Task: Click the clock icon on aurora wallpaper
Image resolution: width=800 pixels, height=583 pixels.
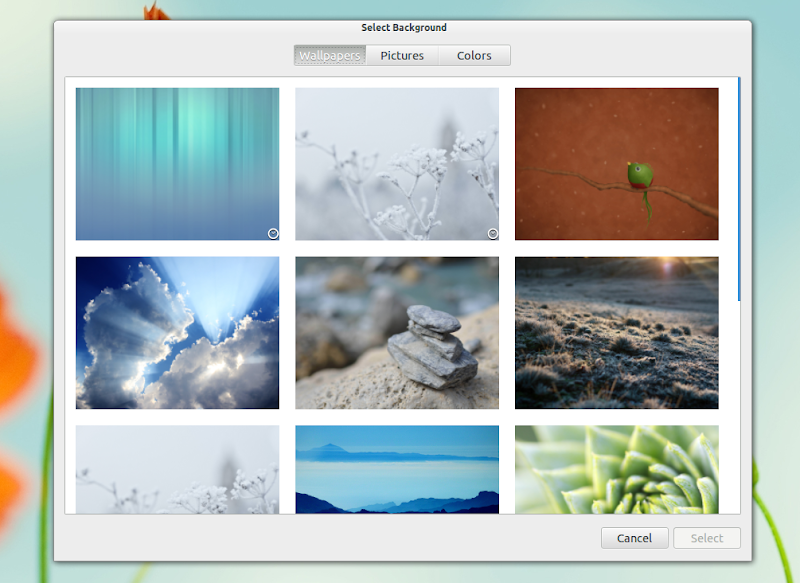Action: click(x=273, y=234)
